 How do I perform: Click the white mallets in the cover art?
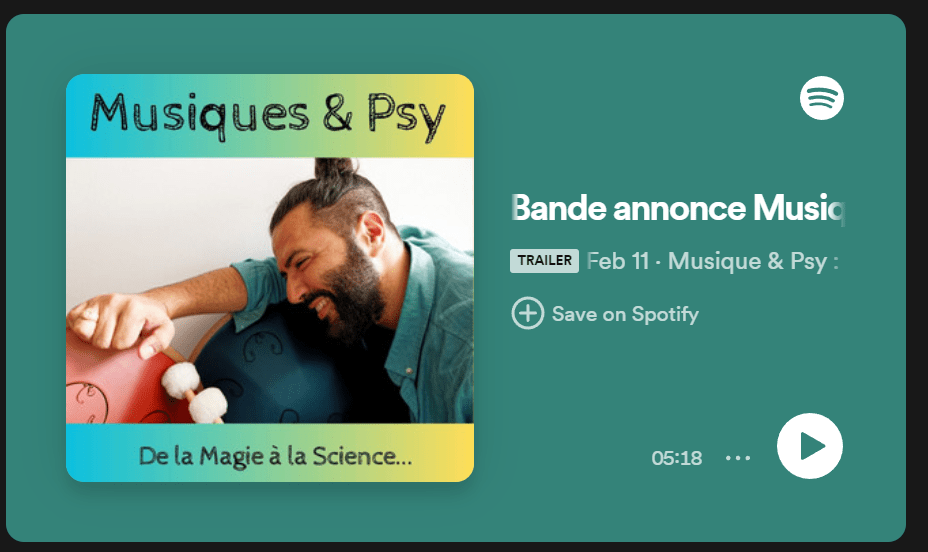coord(194,392)
